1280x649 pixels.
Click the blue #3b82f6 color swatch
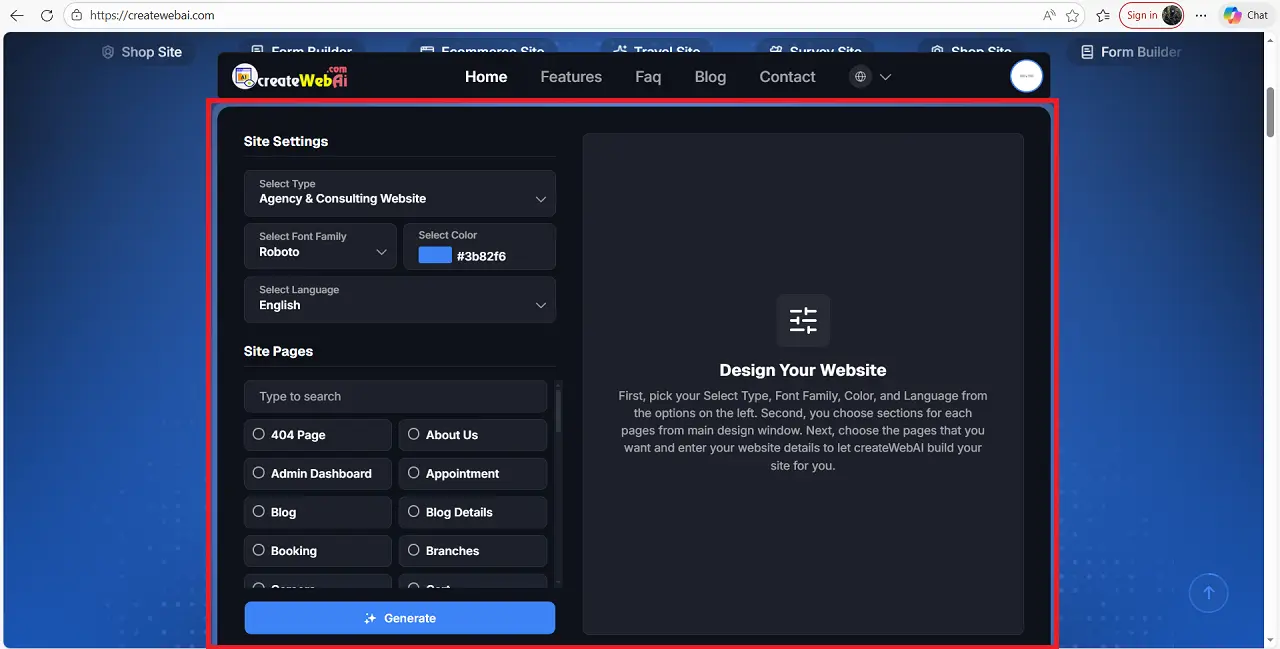click(x=434, y=255)
